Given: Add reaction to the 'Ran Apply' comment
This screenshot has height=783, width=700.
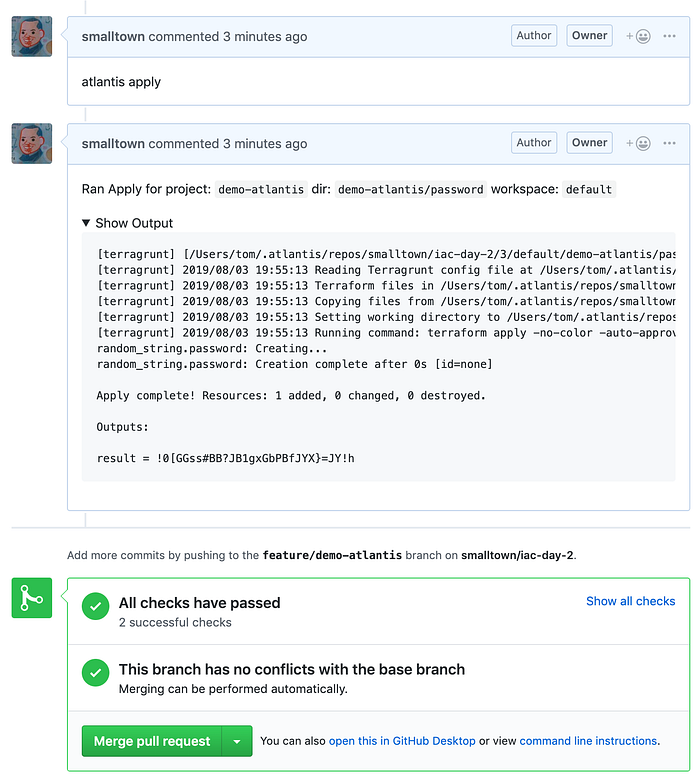Looking at the screenshot, I should [x=638, y=144].
